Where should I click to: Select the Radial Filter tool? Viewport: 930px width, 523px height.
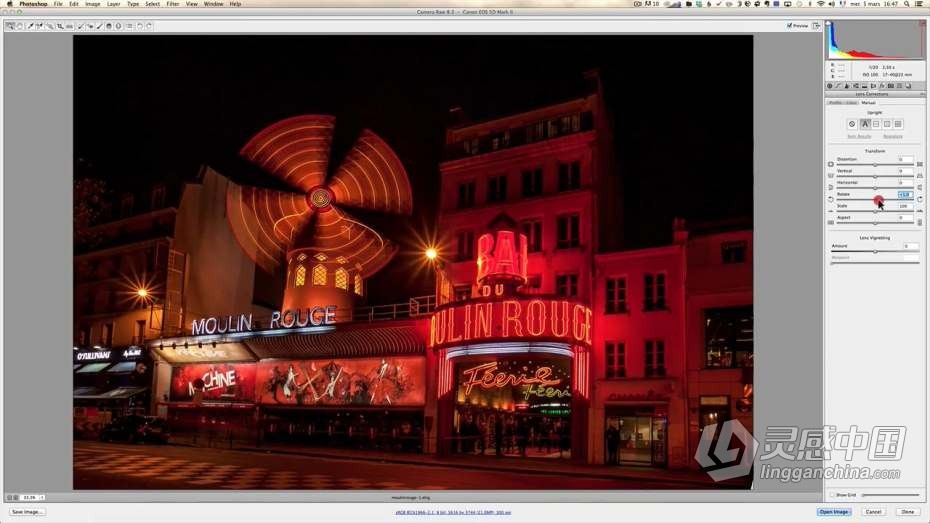coord(119,26)
